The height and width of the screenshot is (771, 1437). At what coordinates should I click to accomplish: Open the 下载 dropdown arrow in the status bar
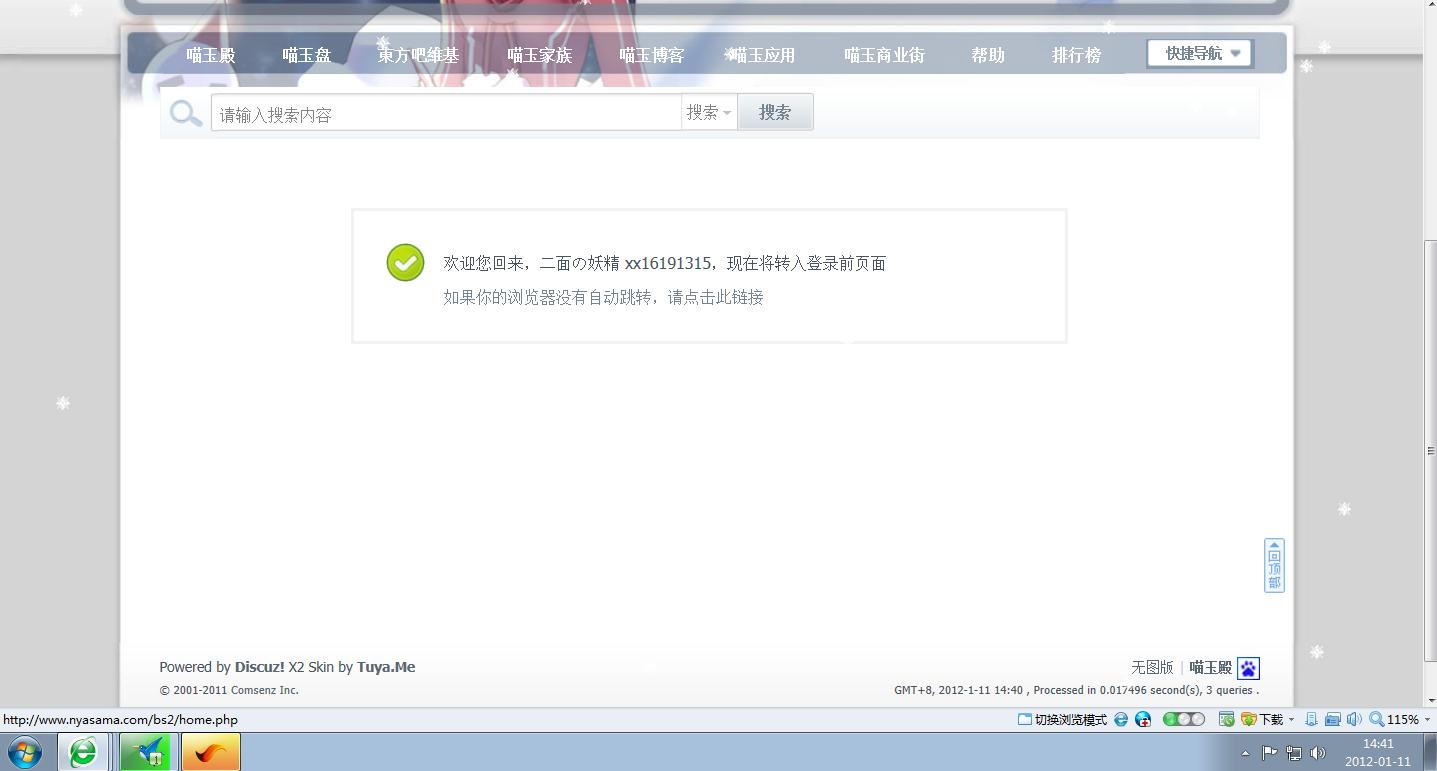click(1290, 719)
